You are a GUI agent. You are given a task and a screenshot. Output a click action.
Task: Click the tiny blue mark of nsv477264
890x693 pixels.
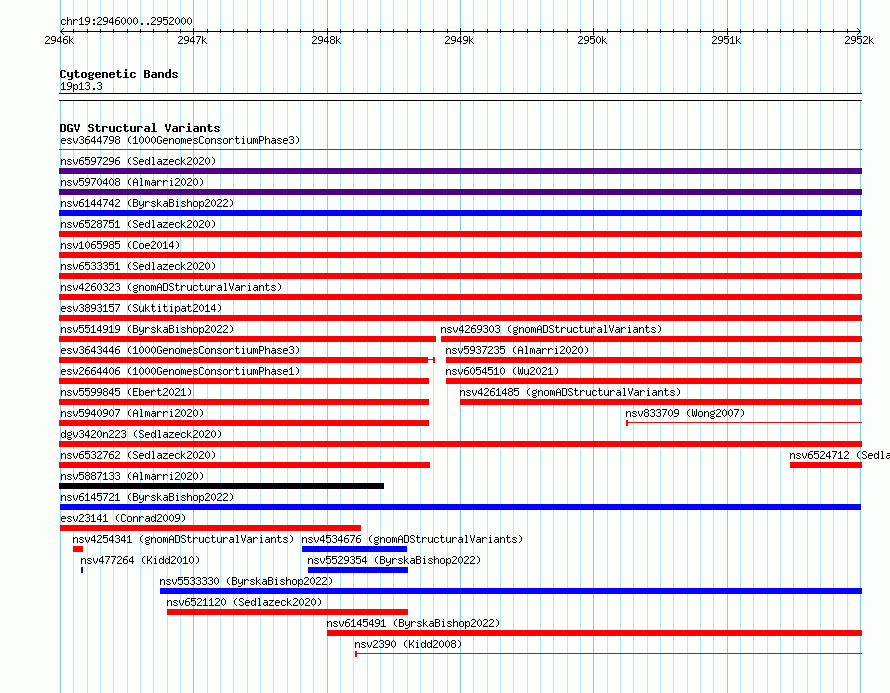tap(82, 570)
